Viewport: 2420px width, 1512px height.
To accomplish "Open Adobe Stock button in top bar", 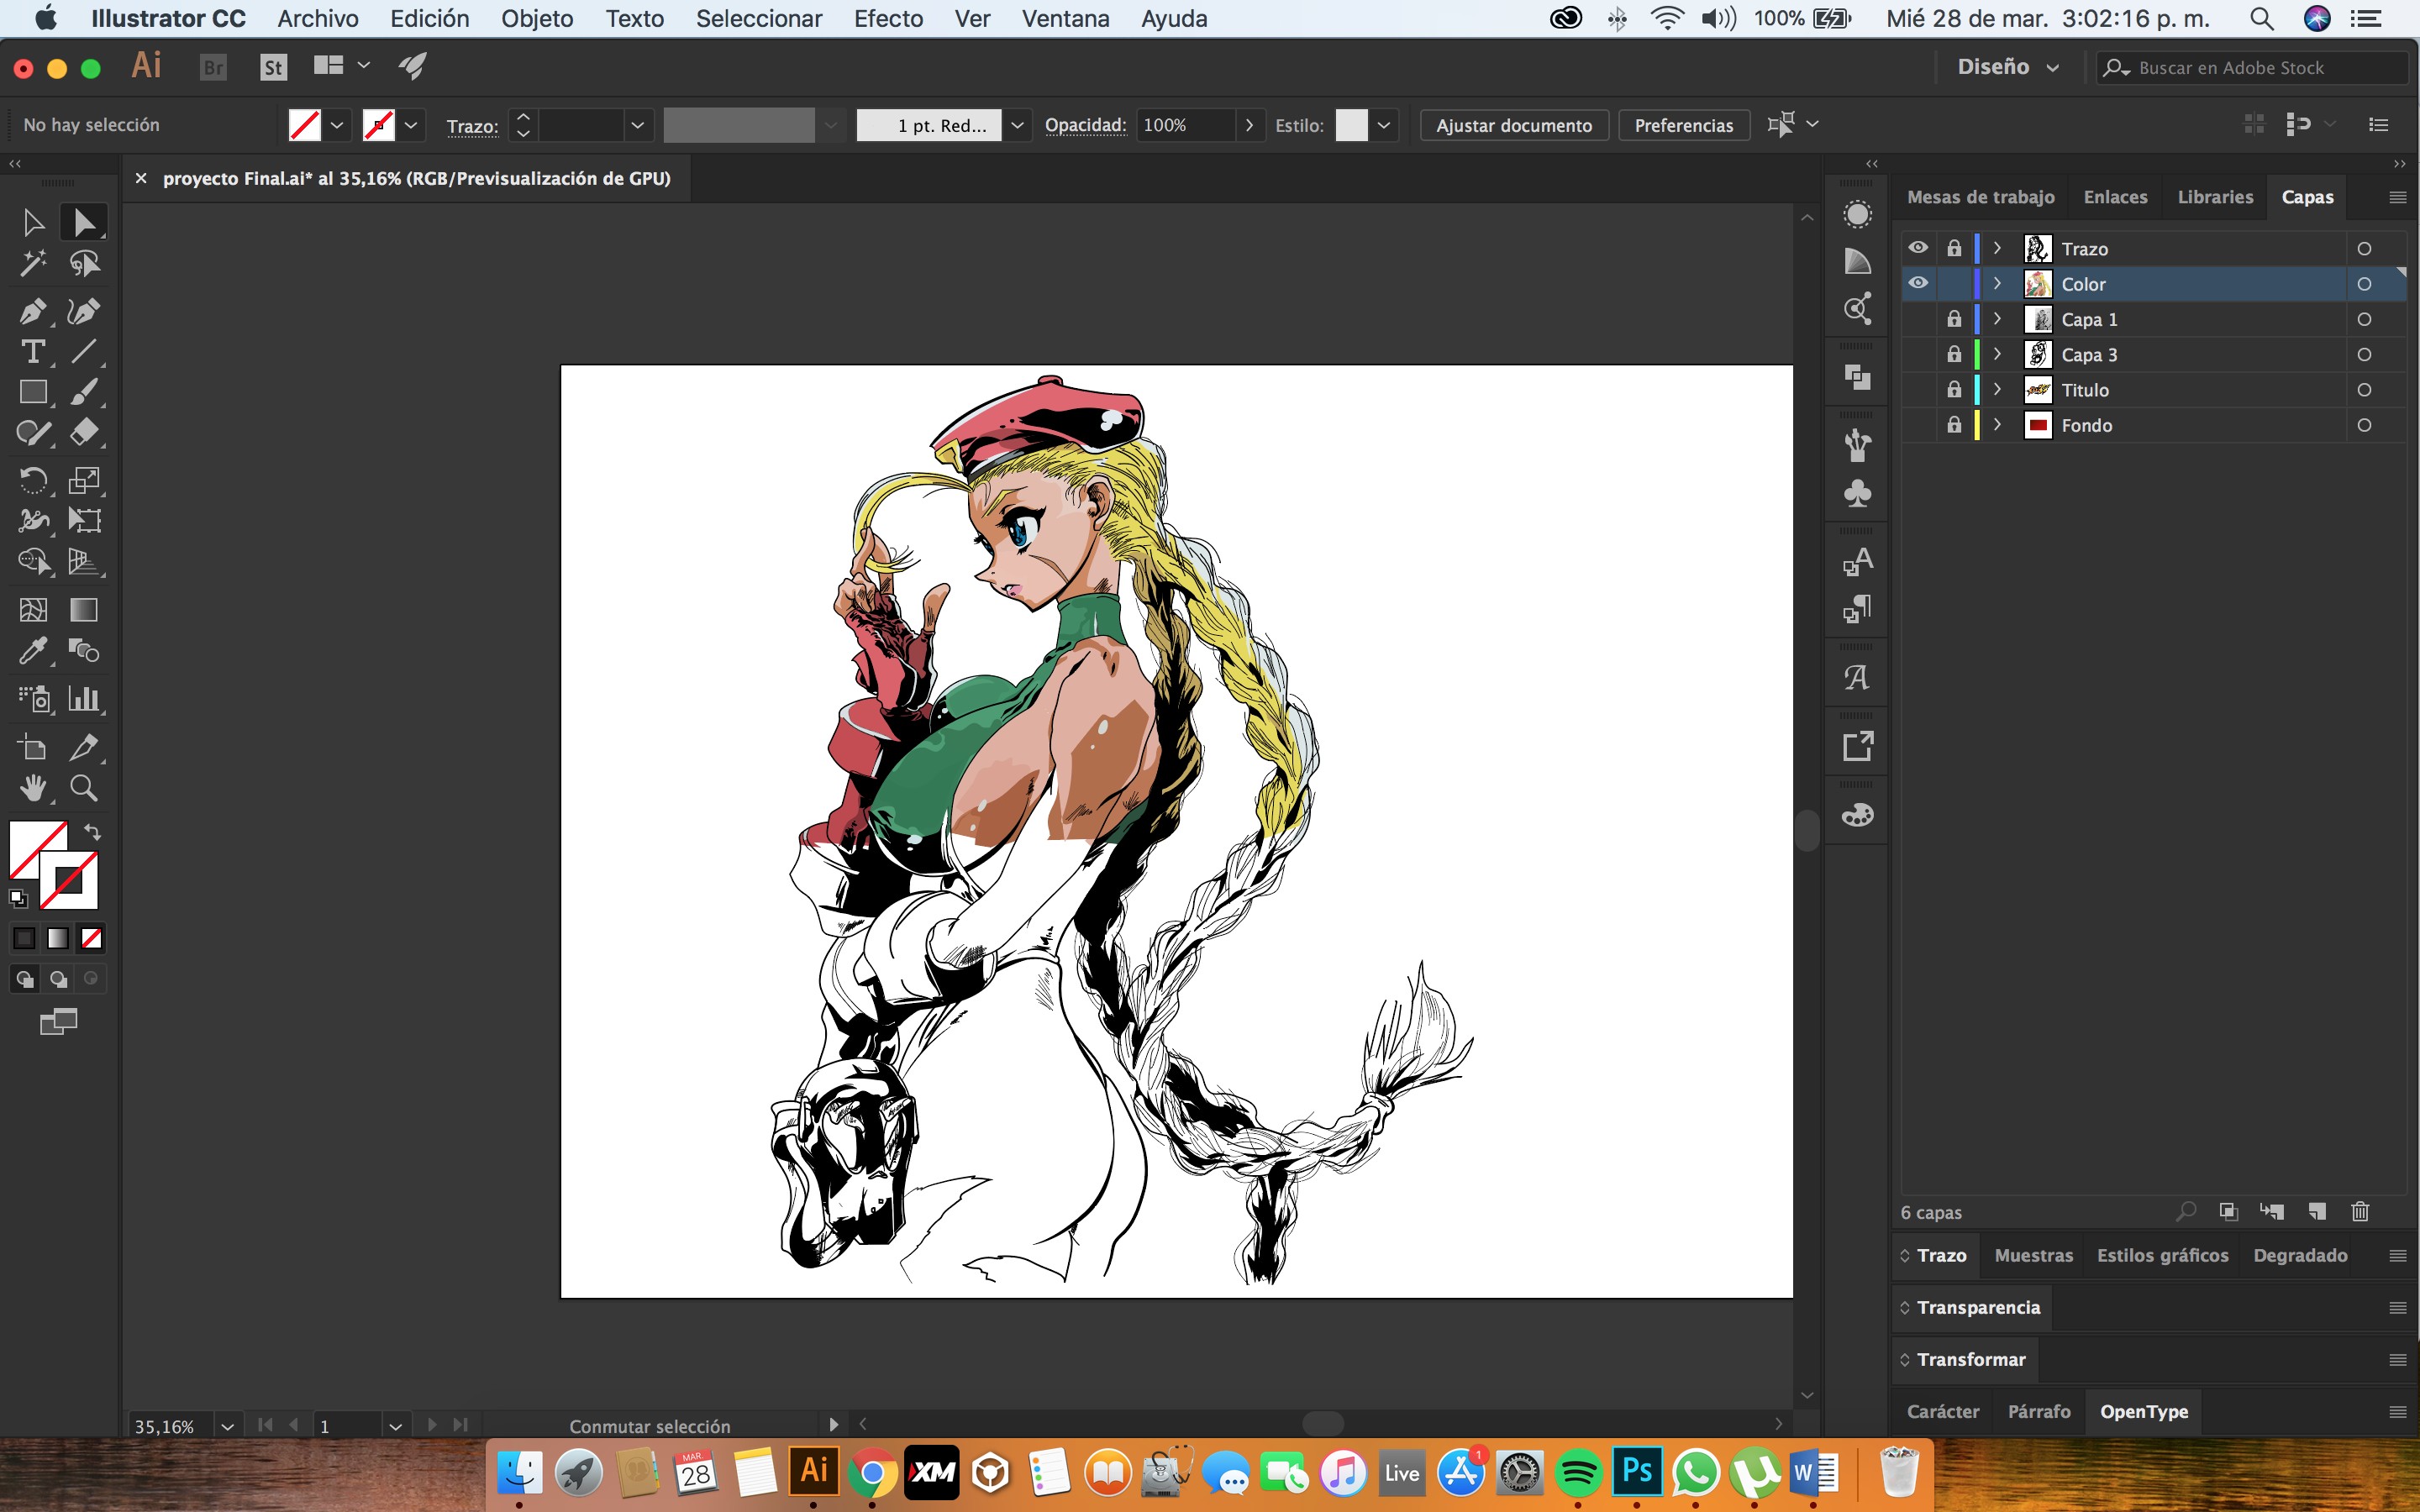I will (x=273, y=67).
